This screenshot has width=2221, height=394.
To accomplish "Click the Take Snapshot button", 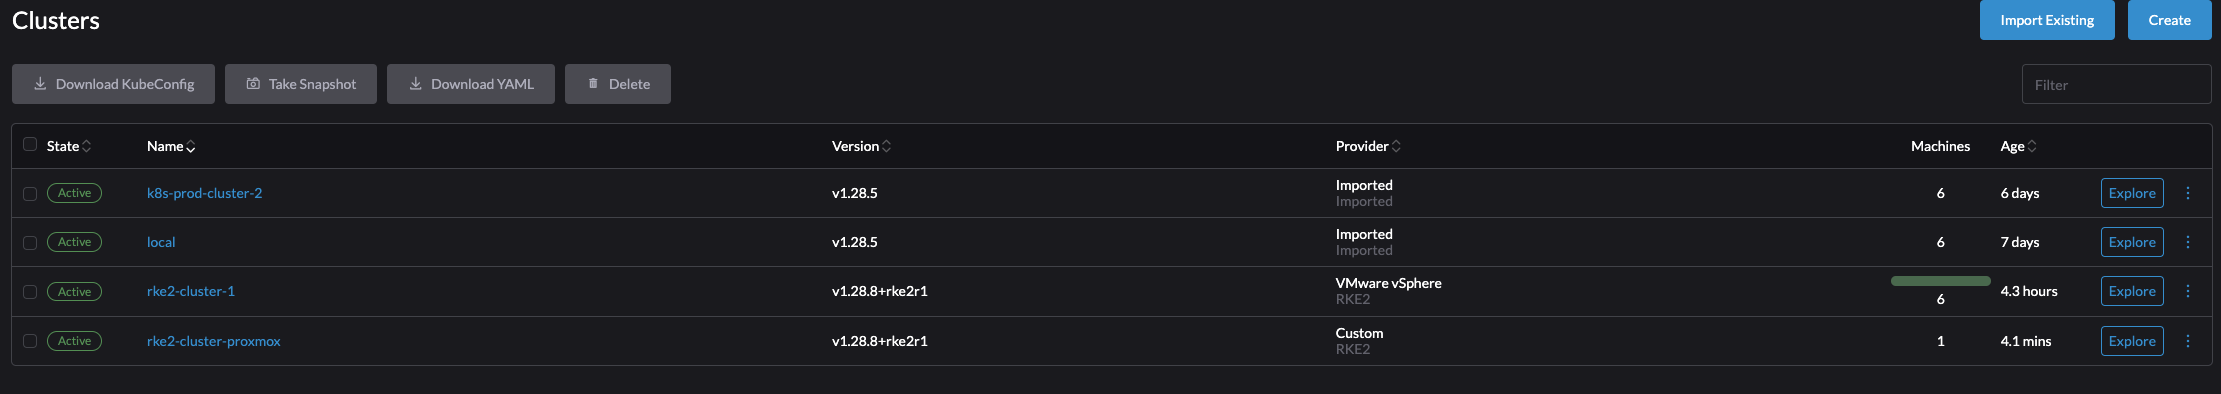I will point(301,84).
